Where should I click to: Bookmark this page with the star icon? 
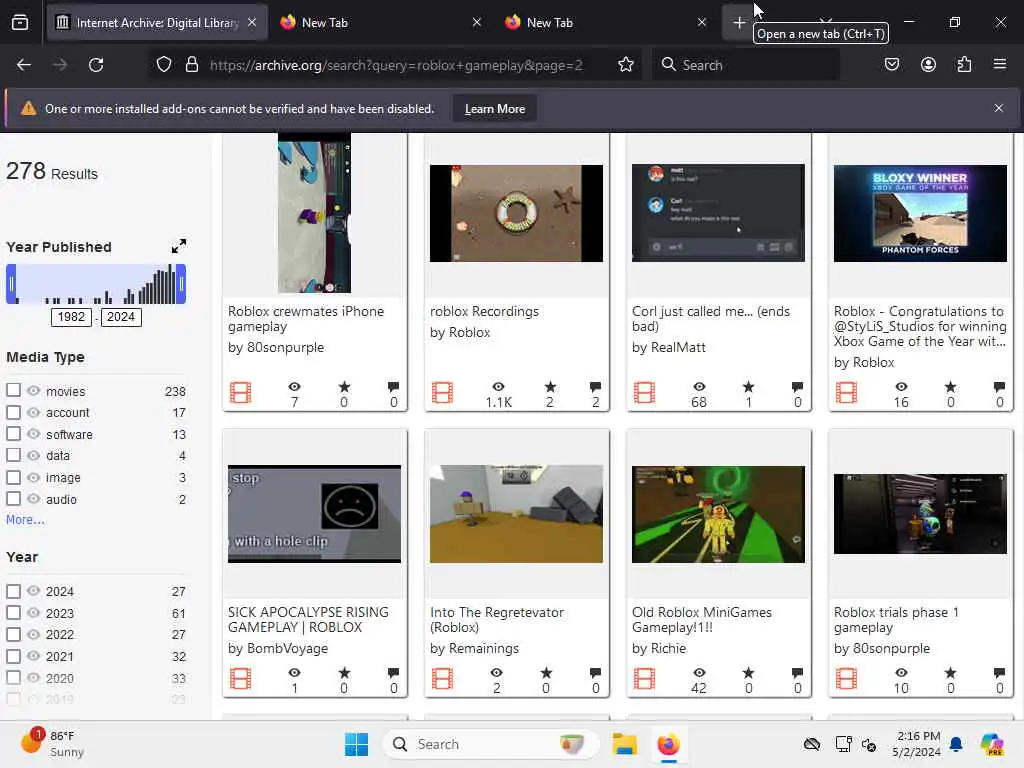click(x=626, y=65)
